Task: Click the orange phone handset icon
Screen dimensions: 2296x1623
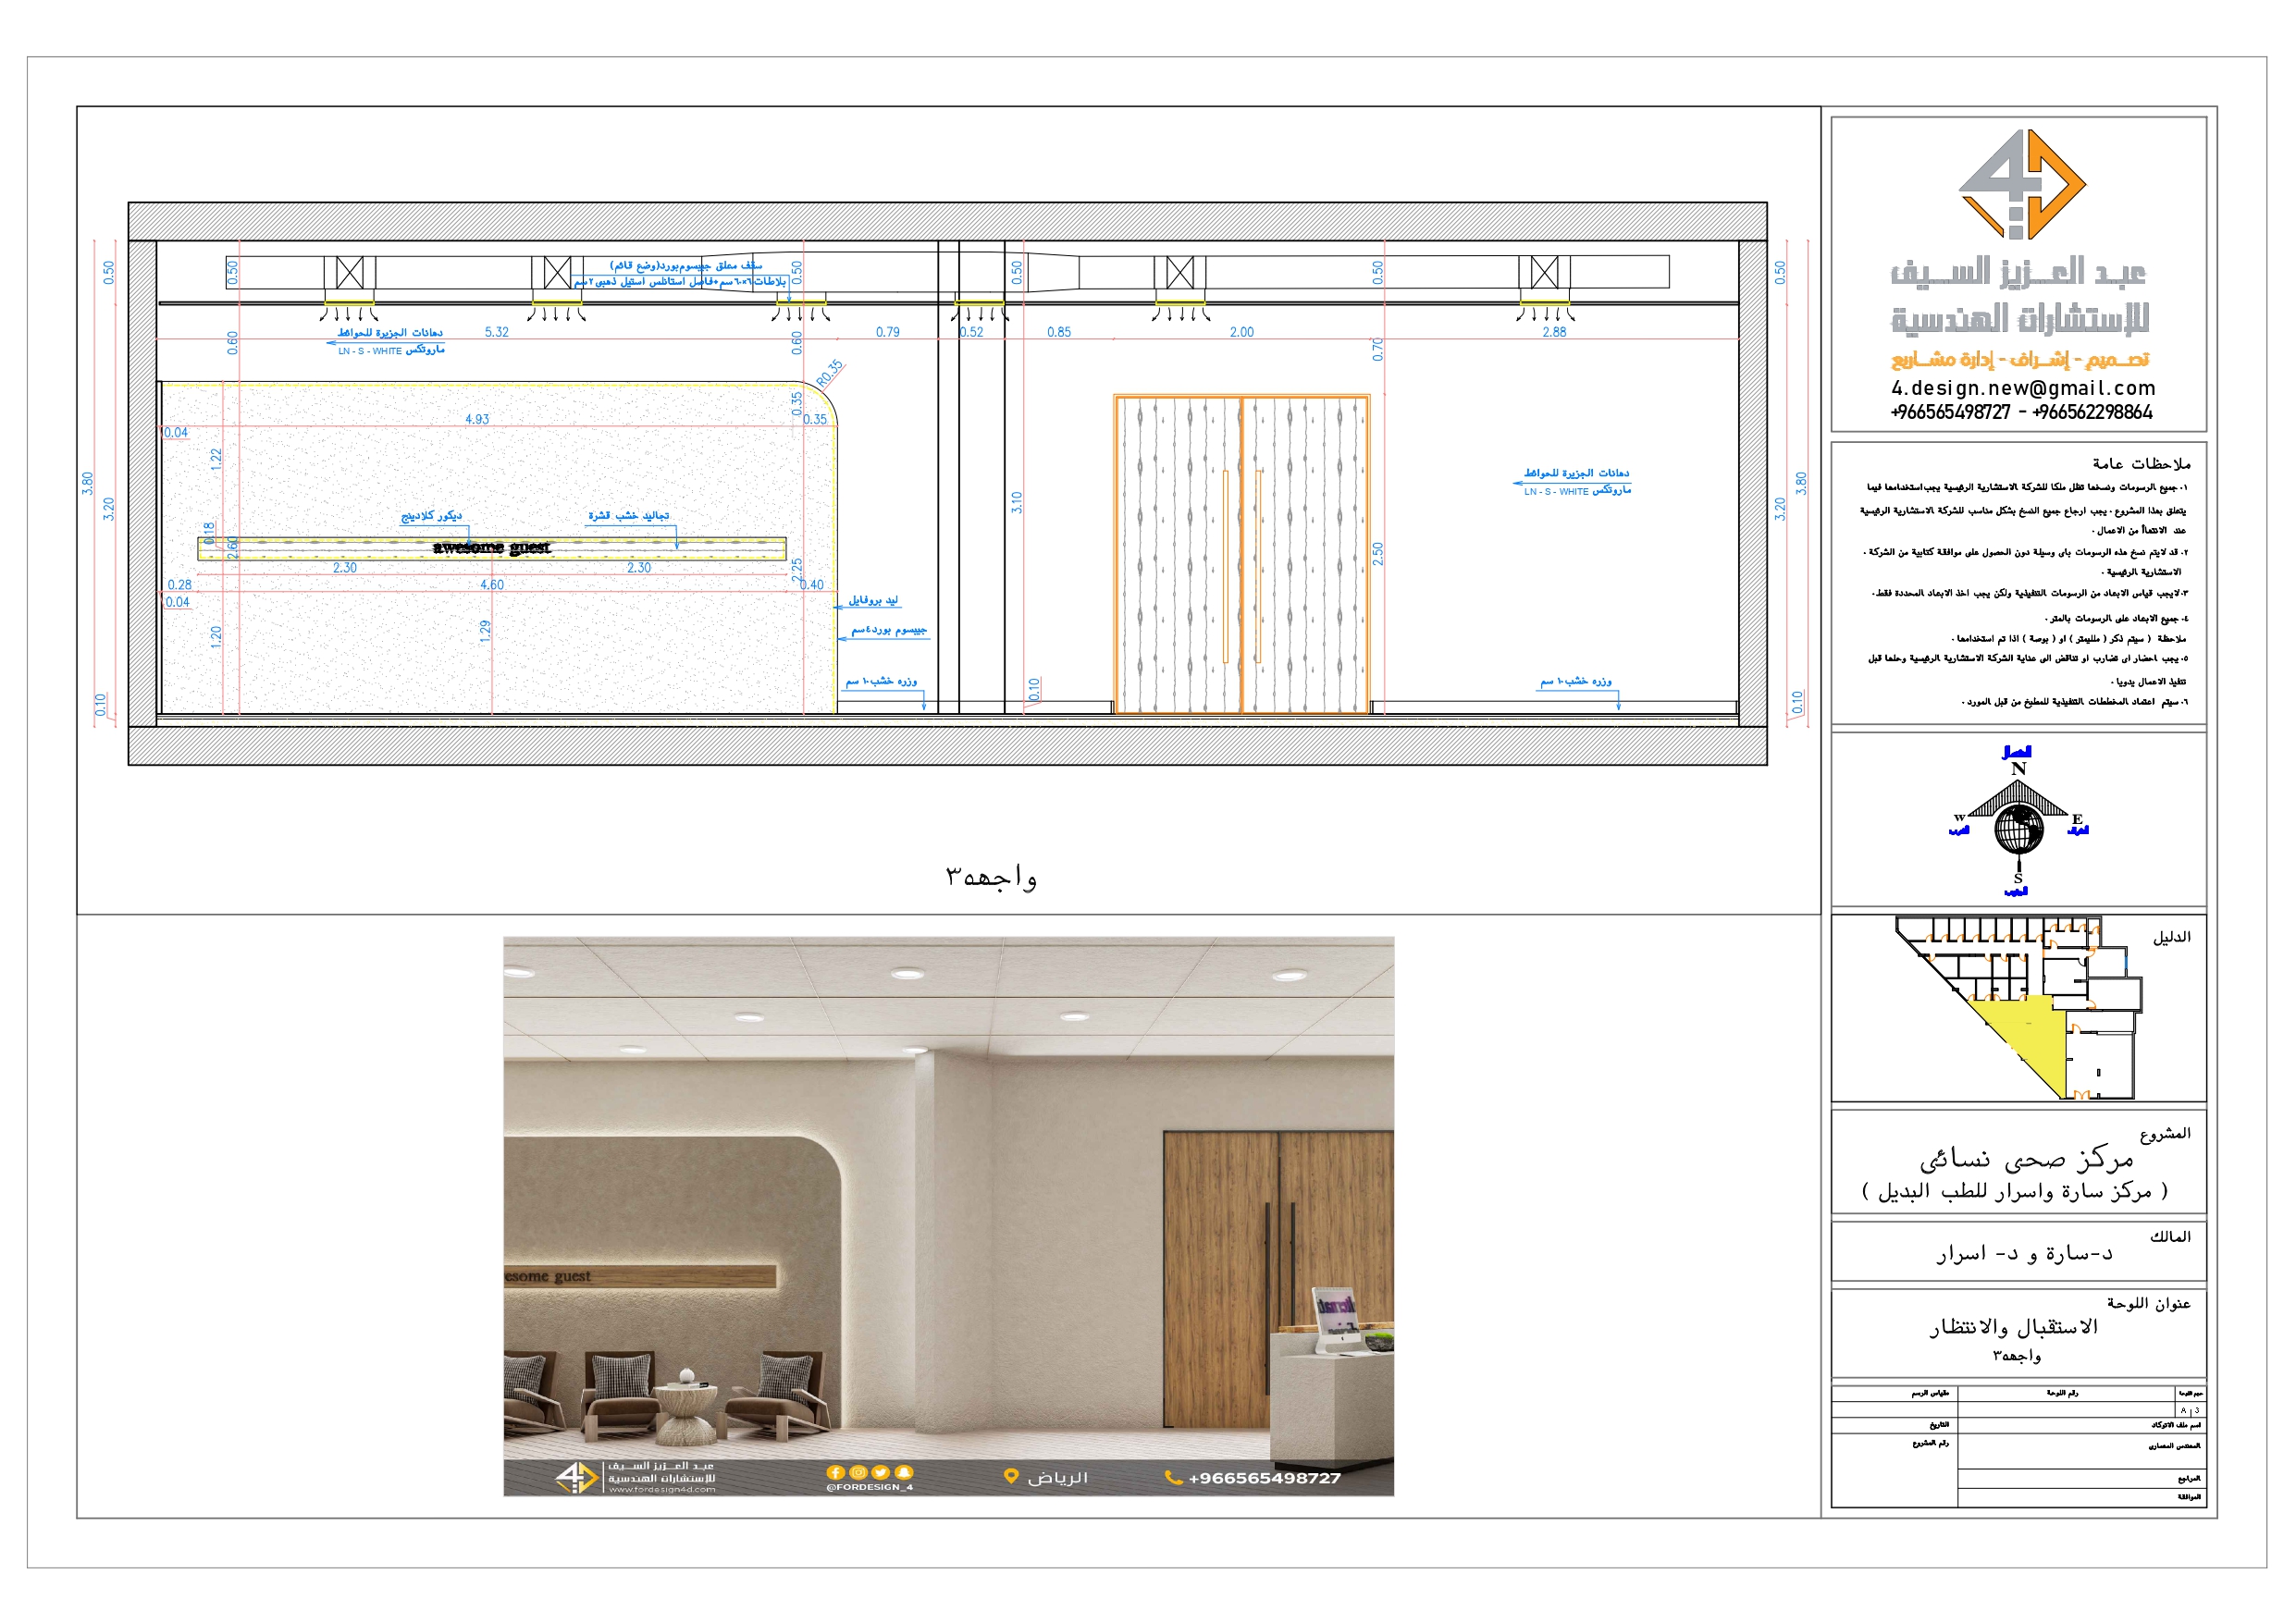Action: [x=1173, y=1477]
